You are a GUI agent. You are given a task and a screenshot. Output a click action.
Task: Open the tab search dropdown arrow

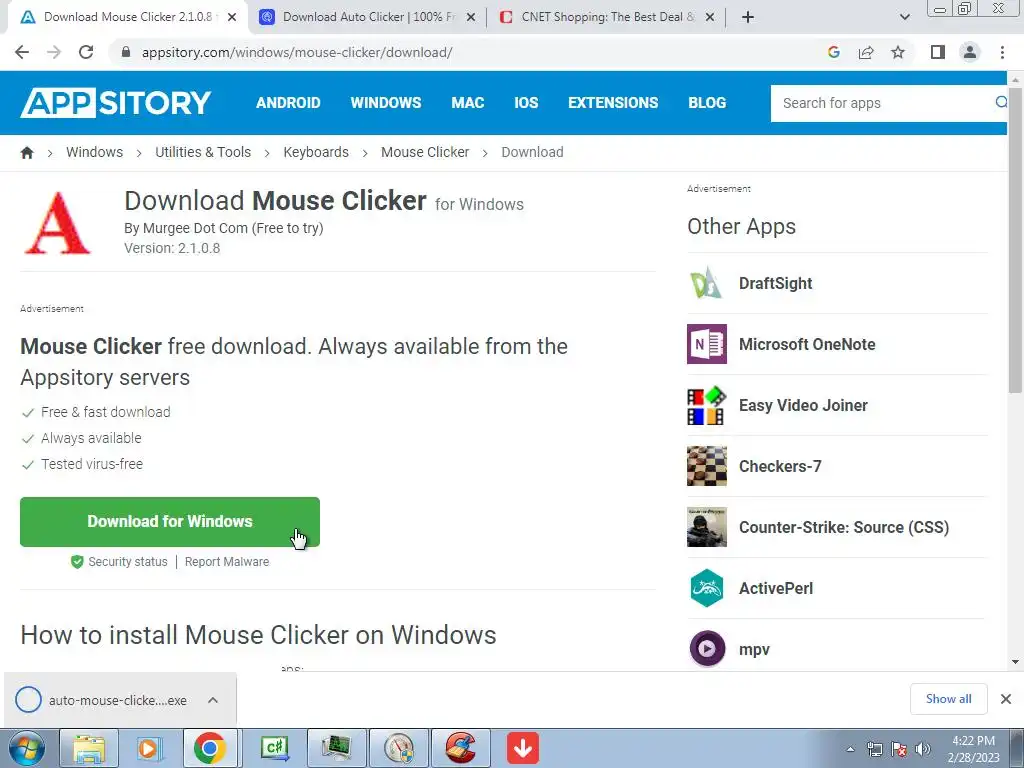click(x=904, y=17)
